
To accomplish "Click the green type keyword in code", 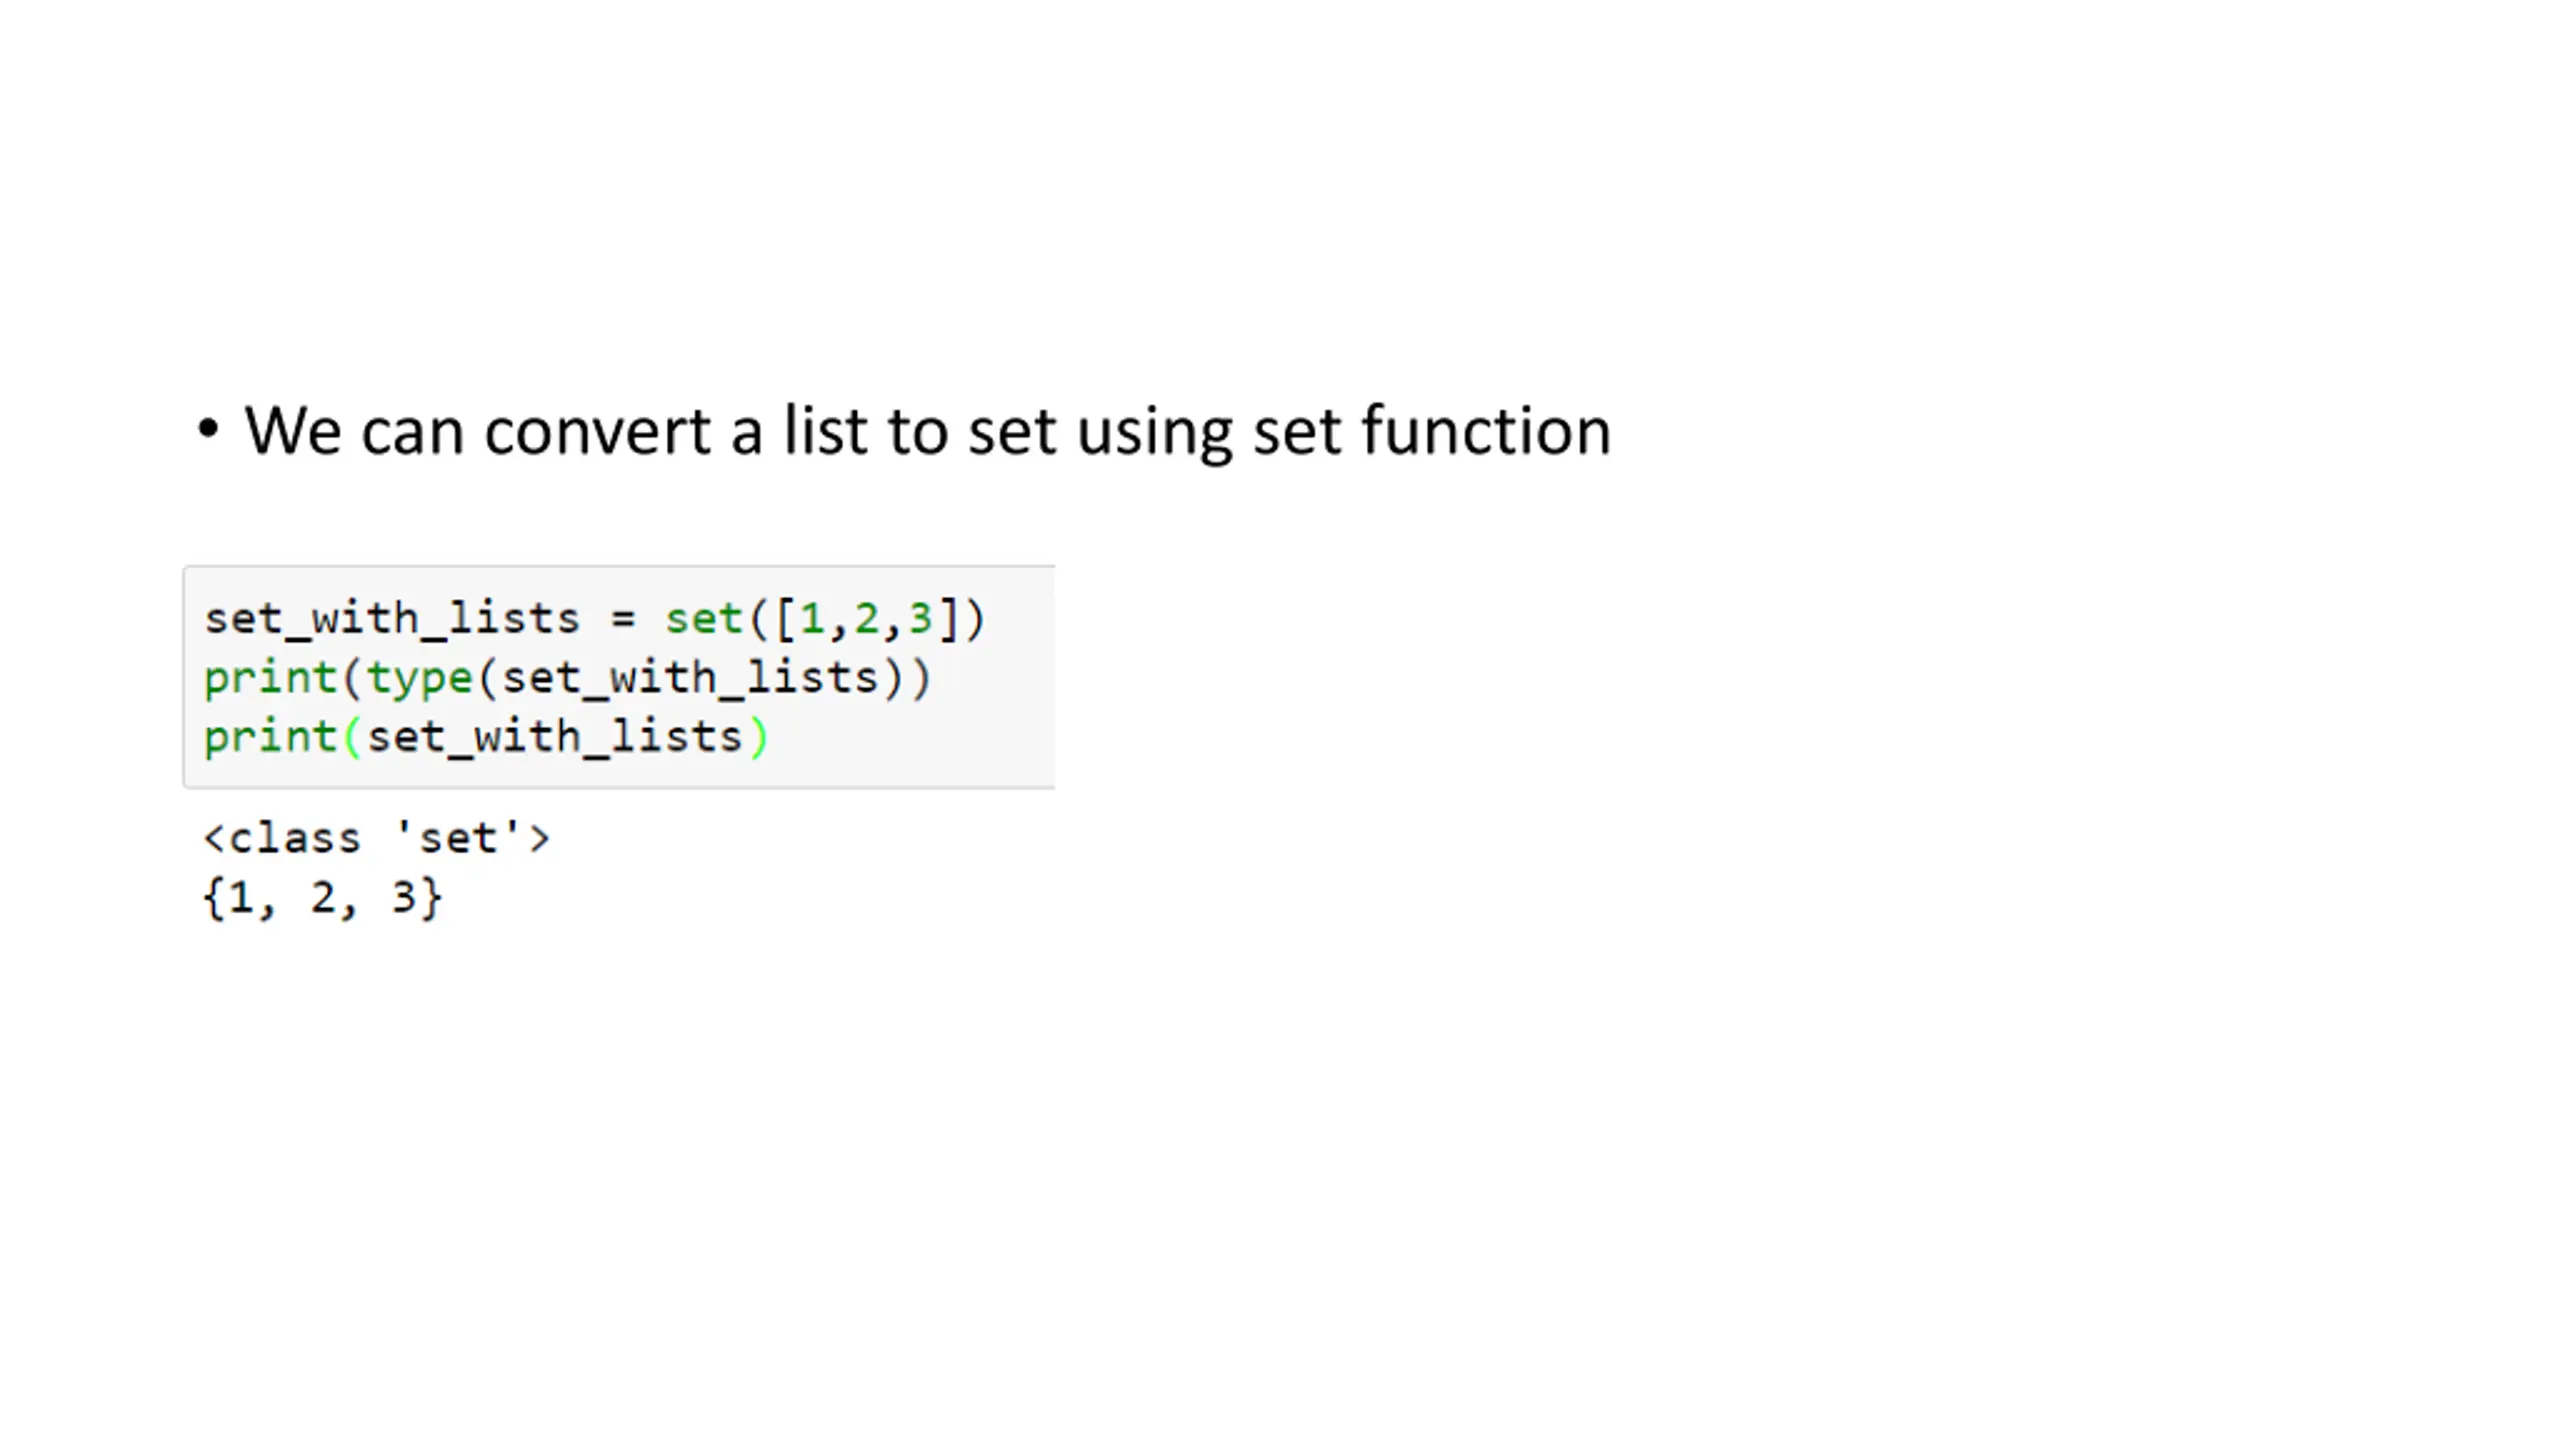I will (x=420, y=679).
